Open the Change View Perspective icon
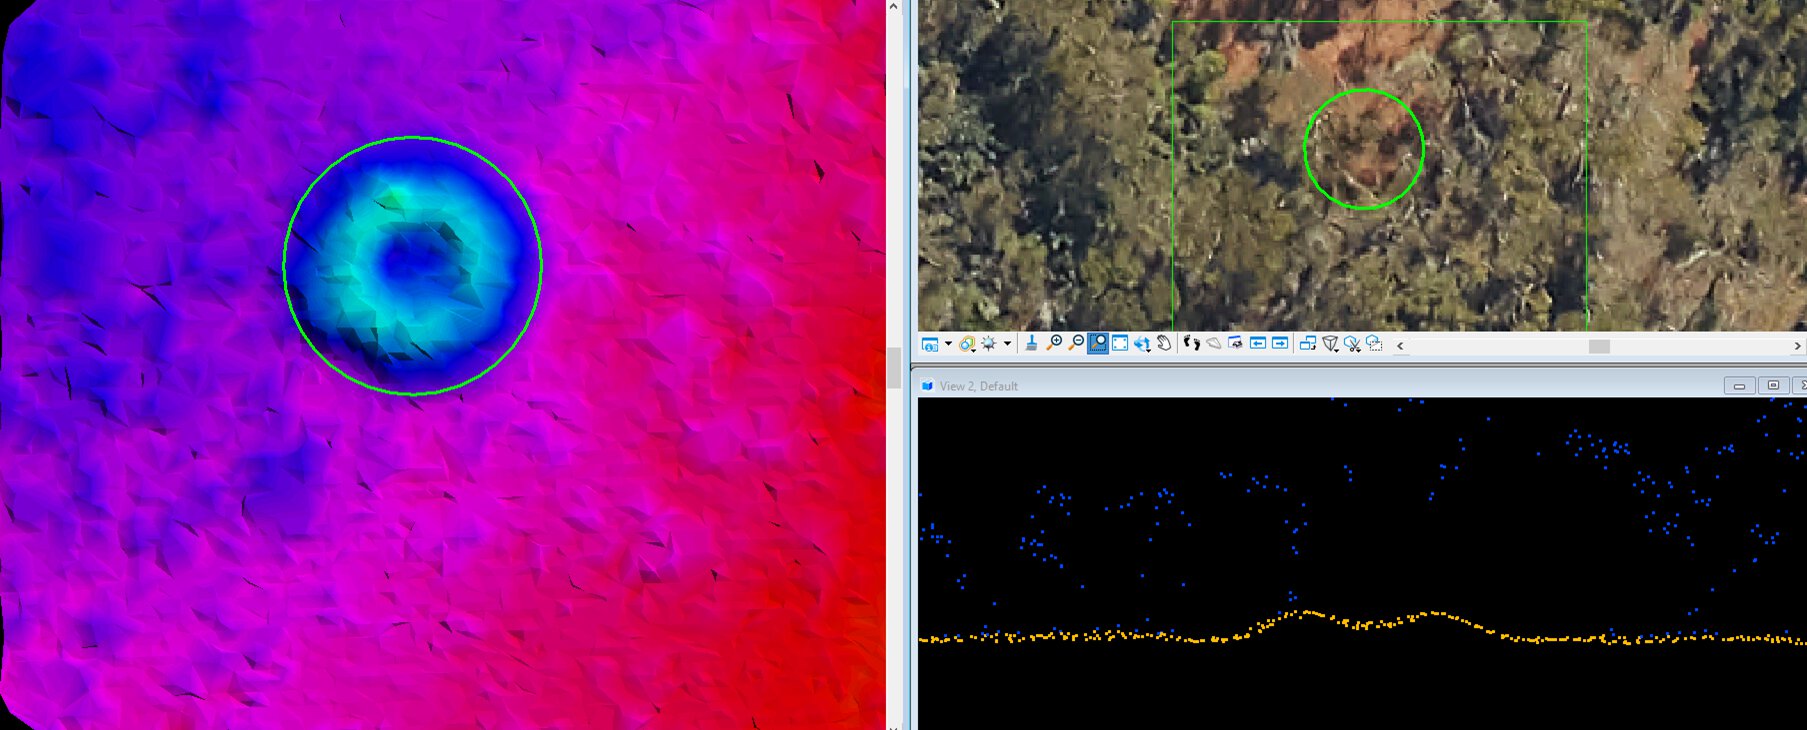Image resolution: width=1807 pixels, height=730 pixels. point(1330,344)
